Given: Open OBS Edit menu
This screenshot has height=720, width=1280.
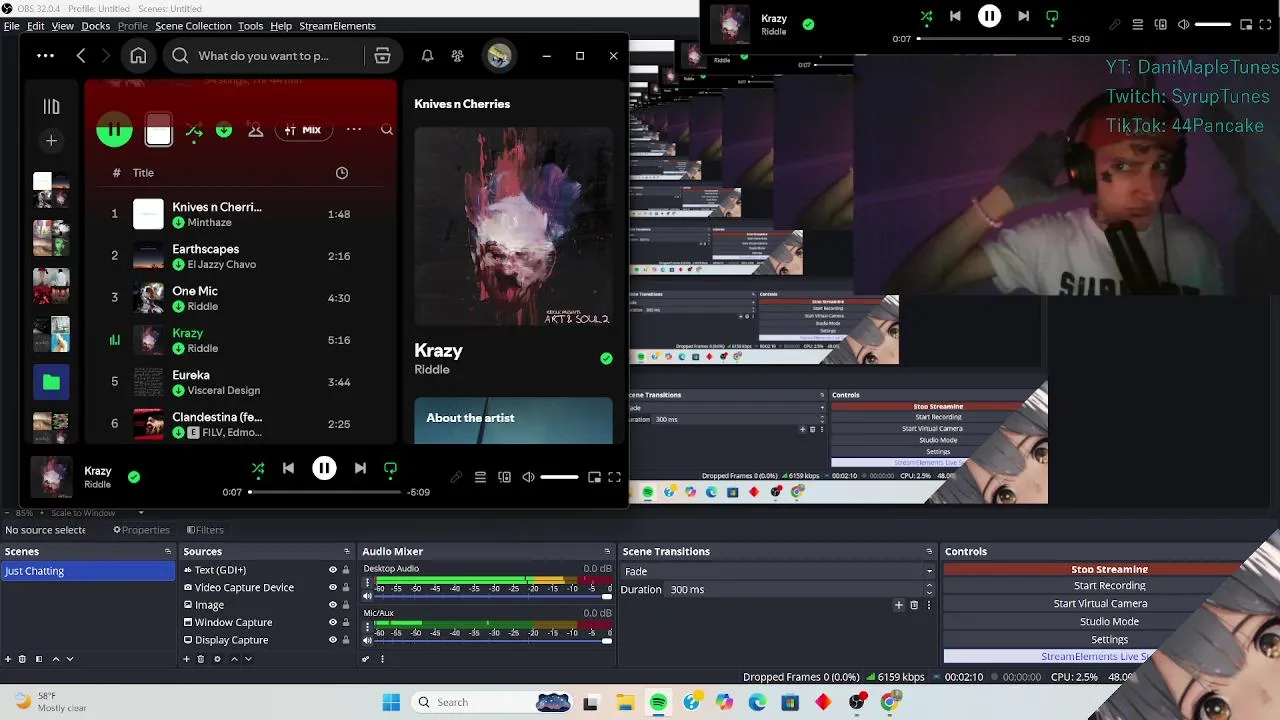Looking at the screenshot, I should coord(35,26).
